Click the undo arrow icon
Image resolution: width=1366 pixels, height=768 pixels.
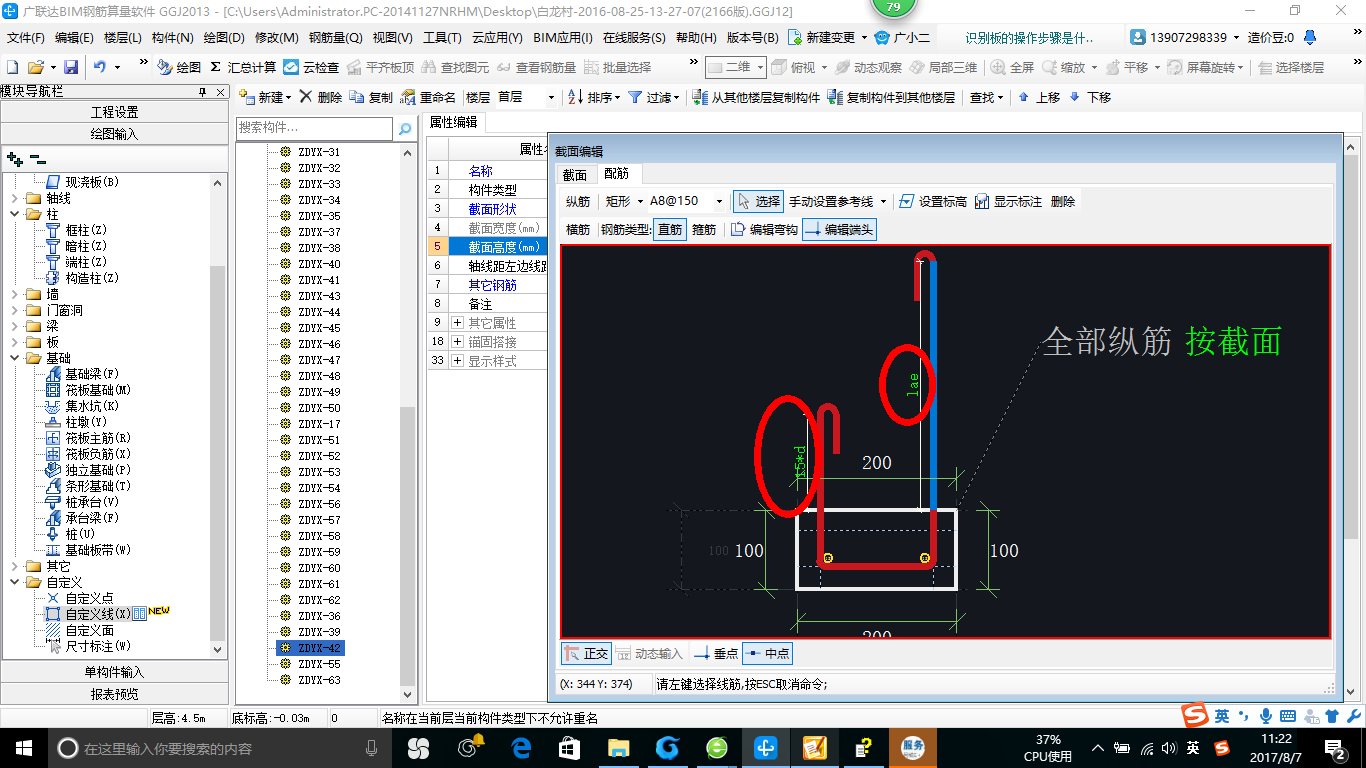(100, 67)
